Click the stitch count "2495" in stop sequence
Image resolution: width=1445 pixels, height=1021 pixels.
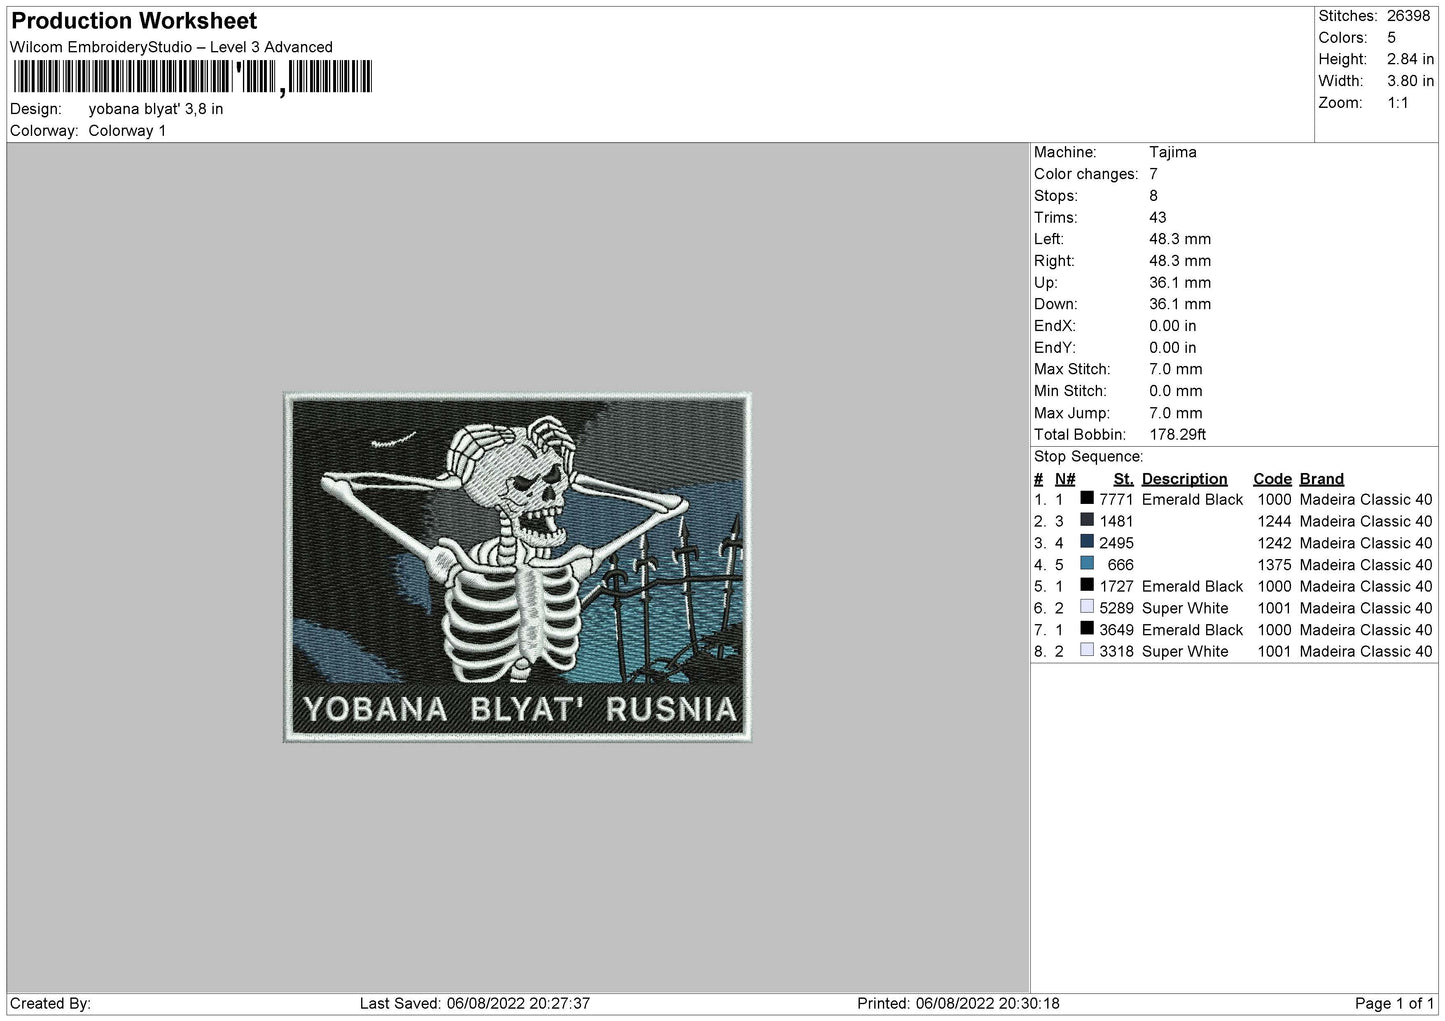[1116, 544]
